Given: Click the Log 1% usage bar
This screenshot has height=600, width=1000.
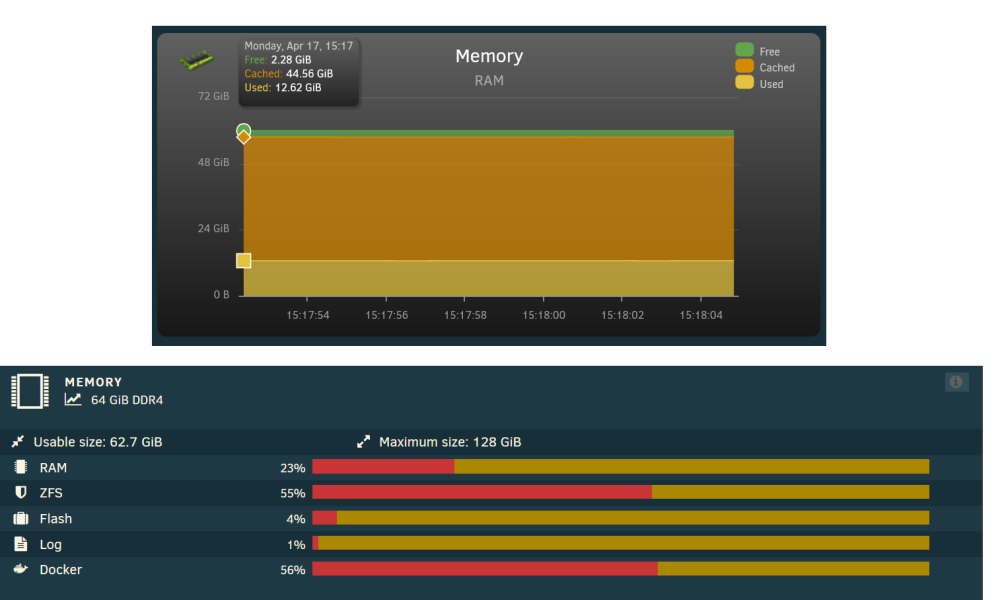Looking at the screenshot, I should tap(621, 543).
